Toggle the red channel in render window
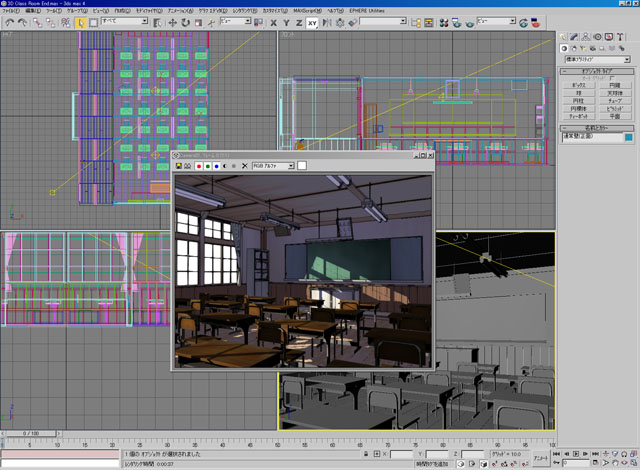The width and height of the screenshot is (640, 470). point(199,166)
